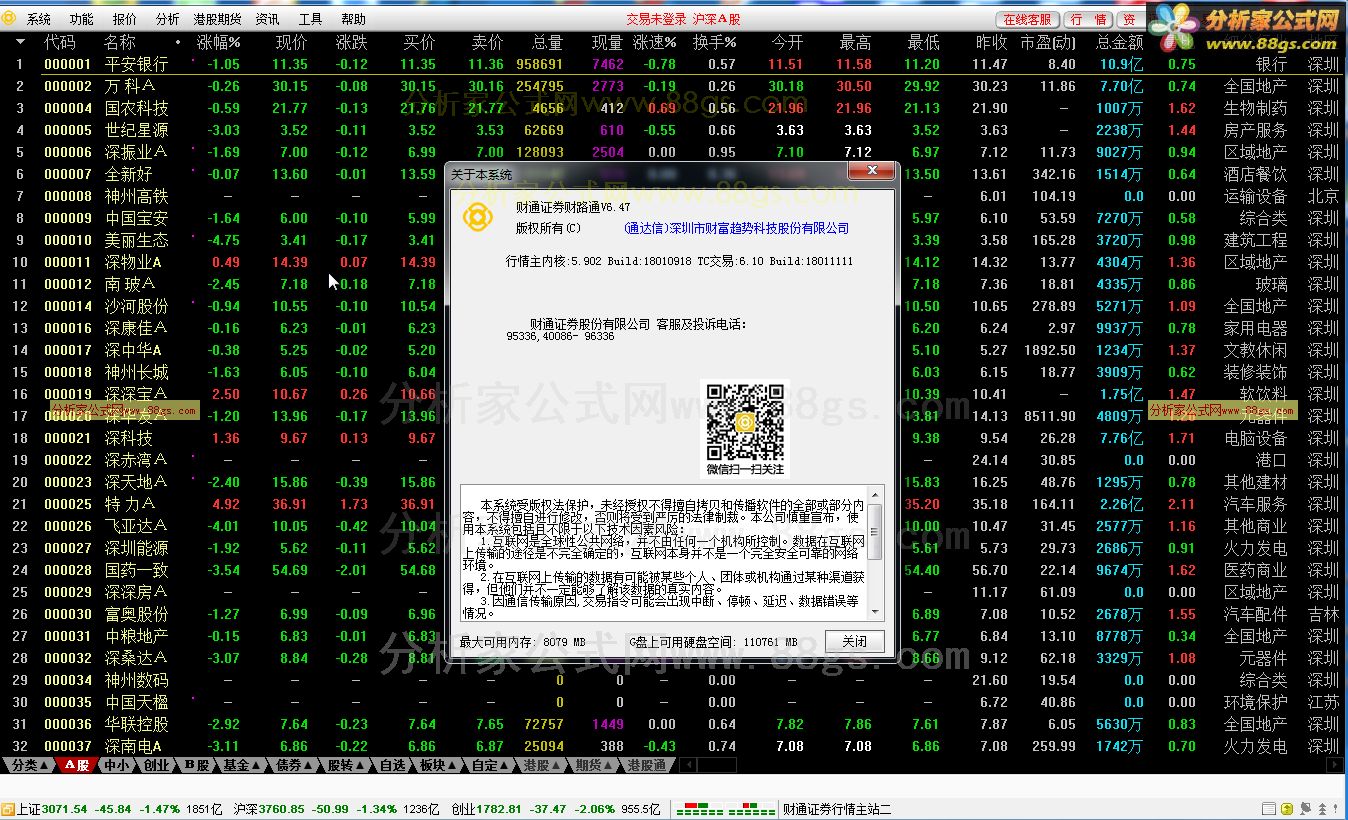Viewport: 1348px width, 820px height.
Task: Expand the 基金 tab menu
Action: click(x=241, y=765)
